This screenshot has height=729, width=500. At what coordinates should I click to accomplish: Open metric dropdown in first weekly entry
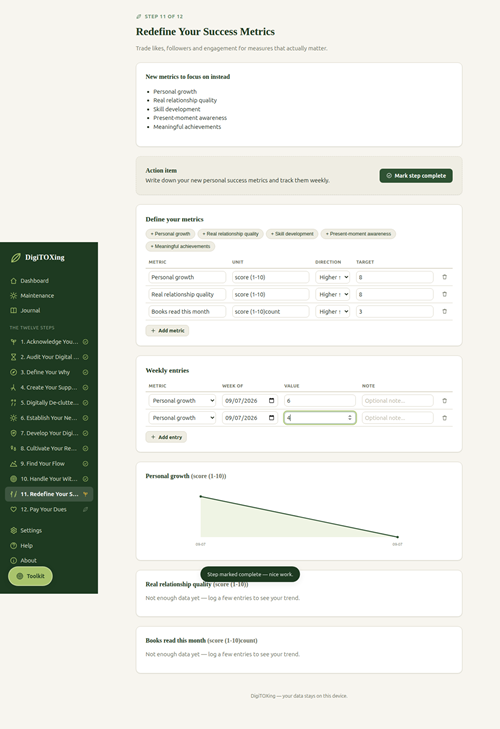coord(182,401)
